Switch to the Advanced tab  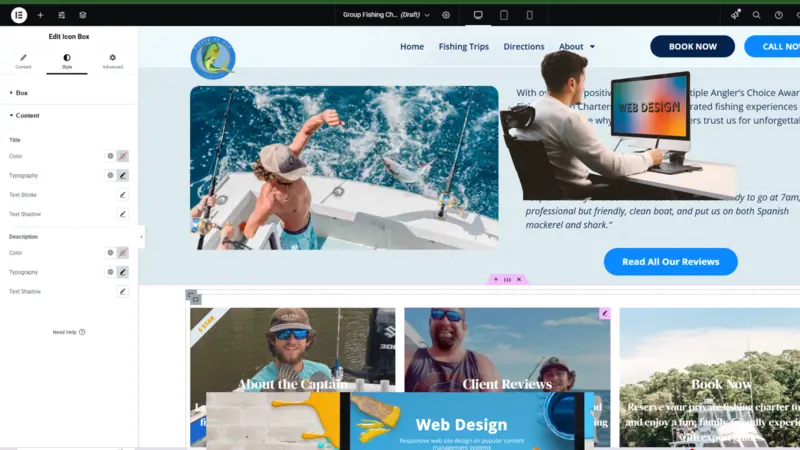112,61
